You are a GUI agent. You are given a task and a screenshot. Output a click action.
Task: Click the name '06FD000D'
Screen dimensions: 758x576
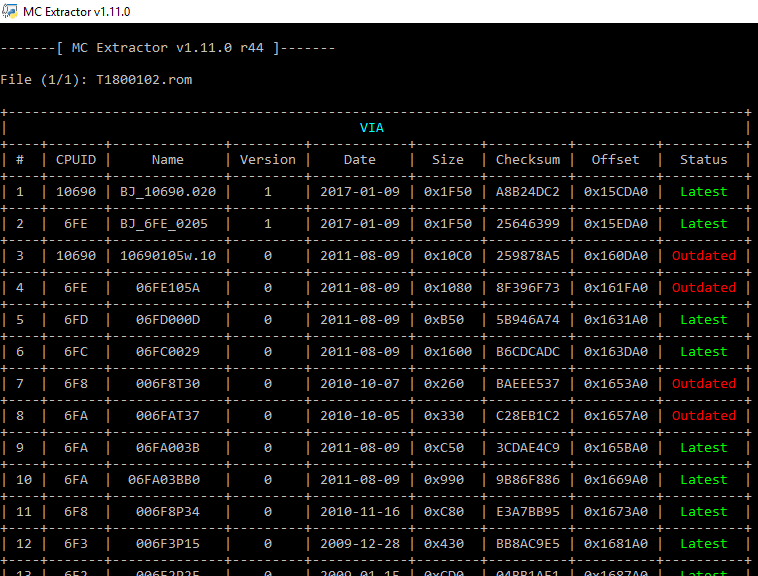168,319
